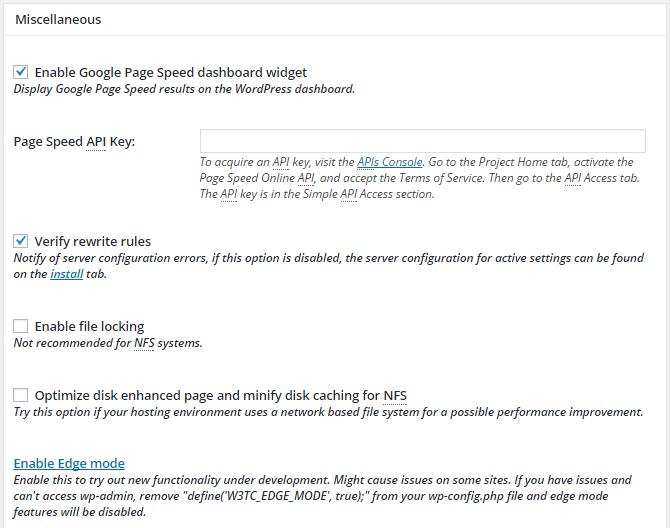This screenshot has height=528, width=670.
Task: Click the API abbreviation after 'Page Speed Online'
Action: coord(306,178)
